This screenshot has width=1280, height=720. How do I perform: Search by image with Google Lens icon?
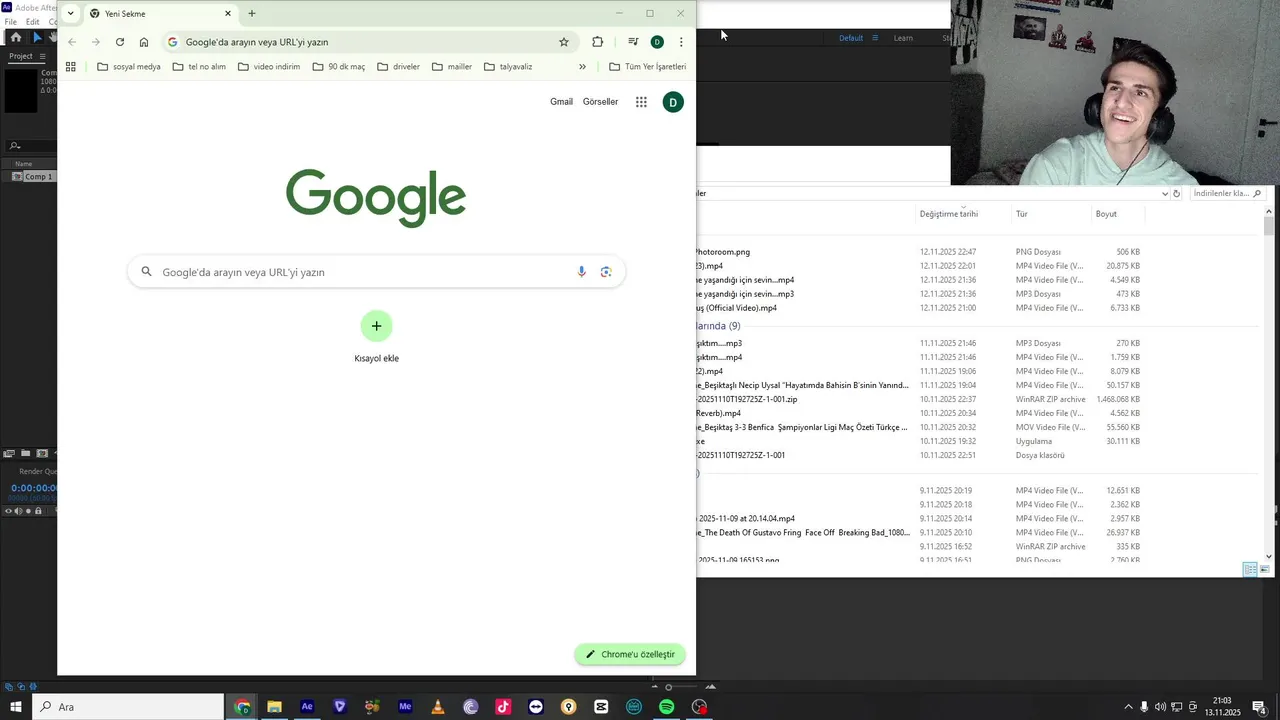click(x=606, y=272)
